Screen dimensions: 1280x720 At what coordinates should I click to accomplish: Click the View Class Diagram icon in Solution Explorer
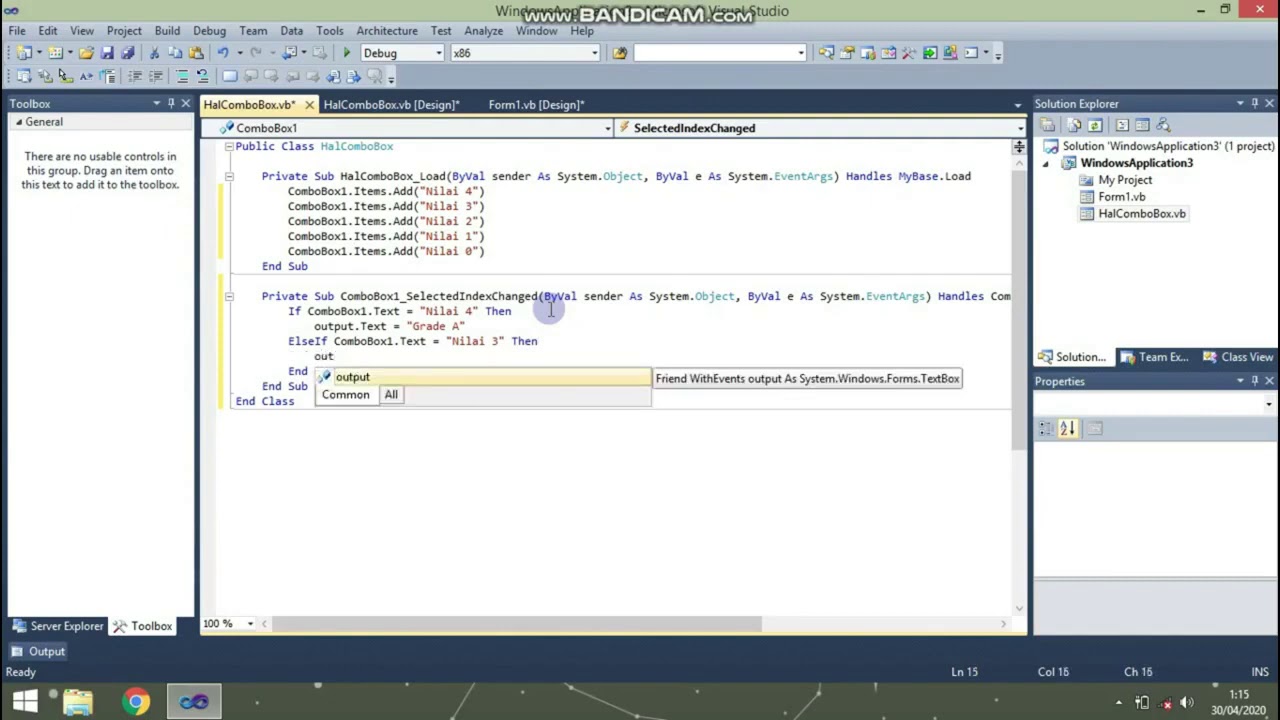point(1163,125)
